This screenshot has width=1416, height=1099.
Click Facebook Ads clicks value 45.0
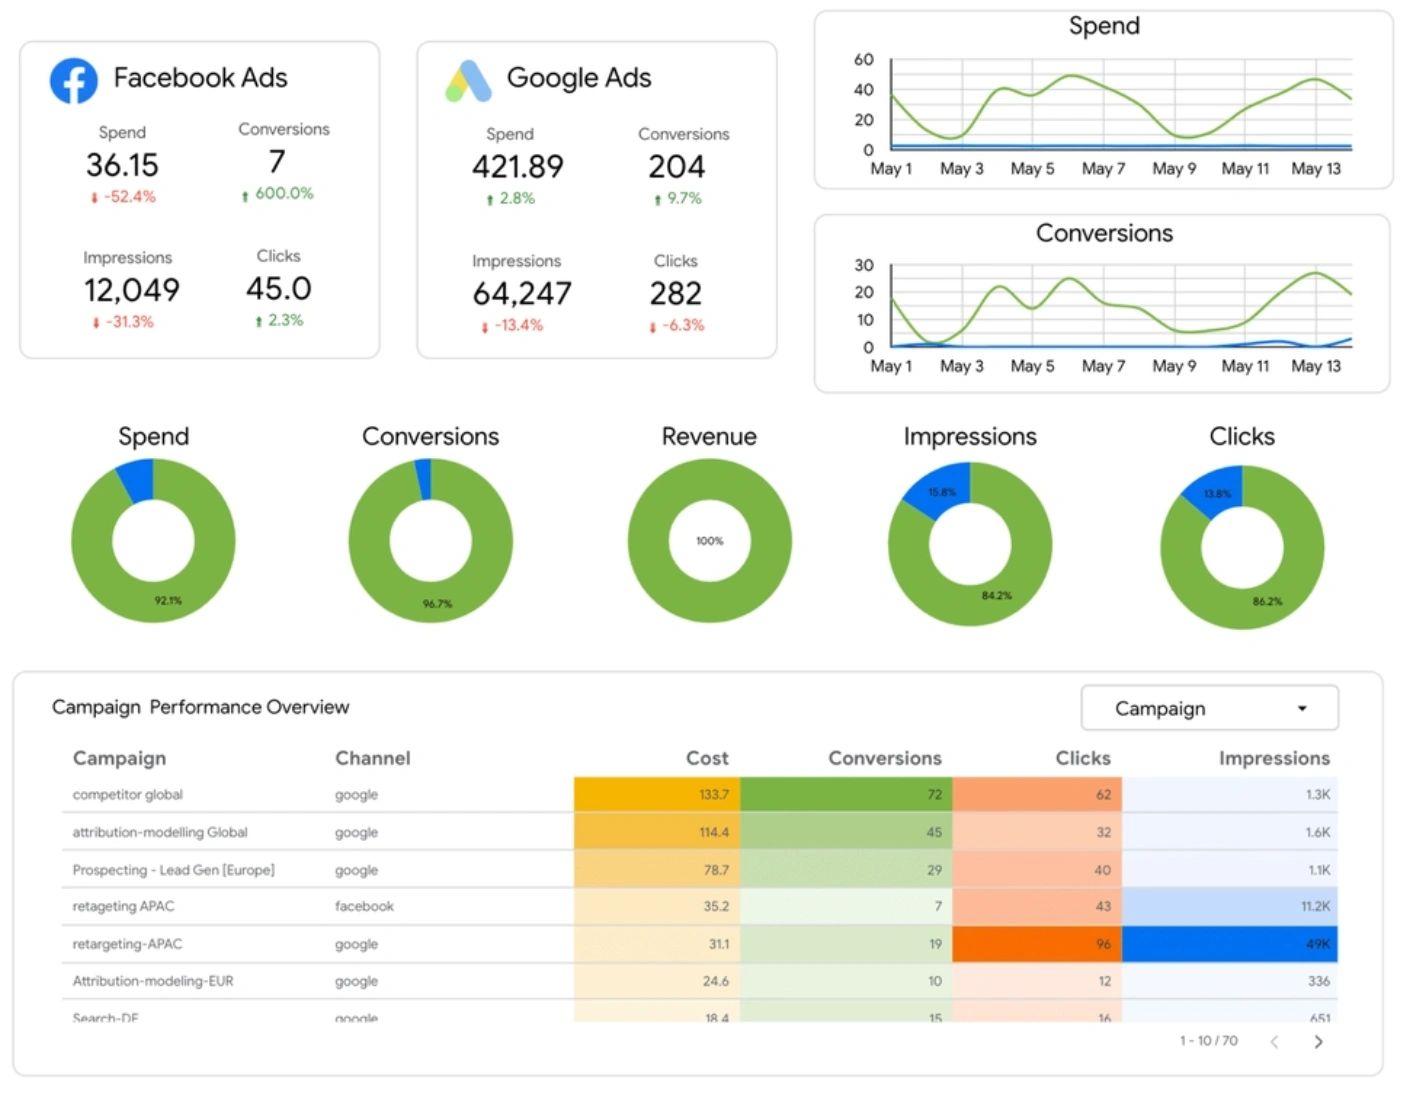pyautogui.click(x=279, y=289)
